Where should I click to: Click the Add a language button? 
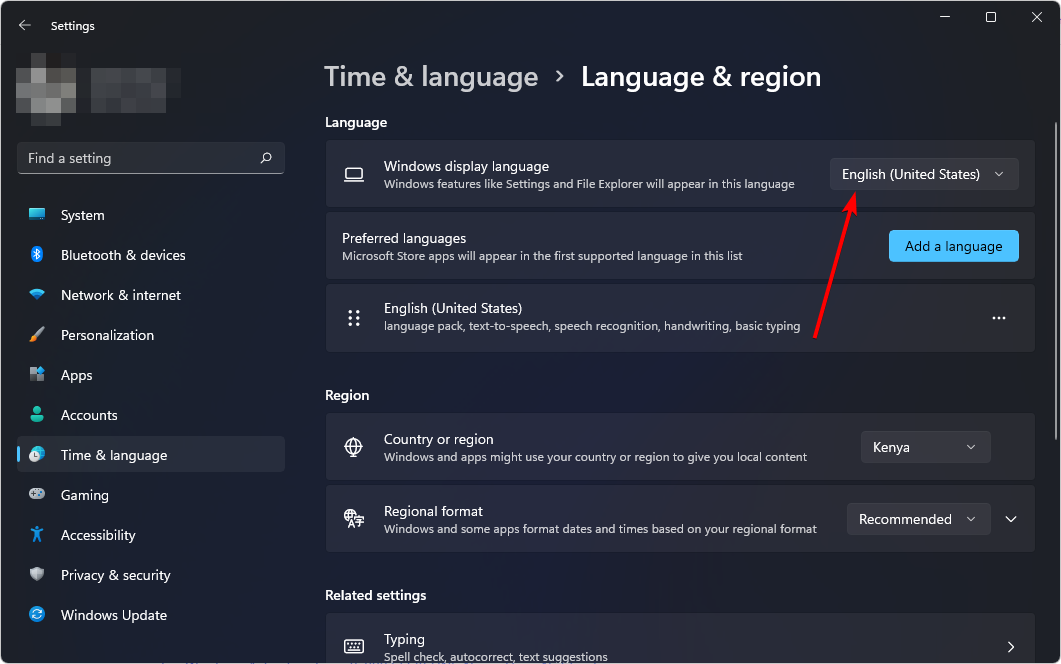click(953, 245)
